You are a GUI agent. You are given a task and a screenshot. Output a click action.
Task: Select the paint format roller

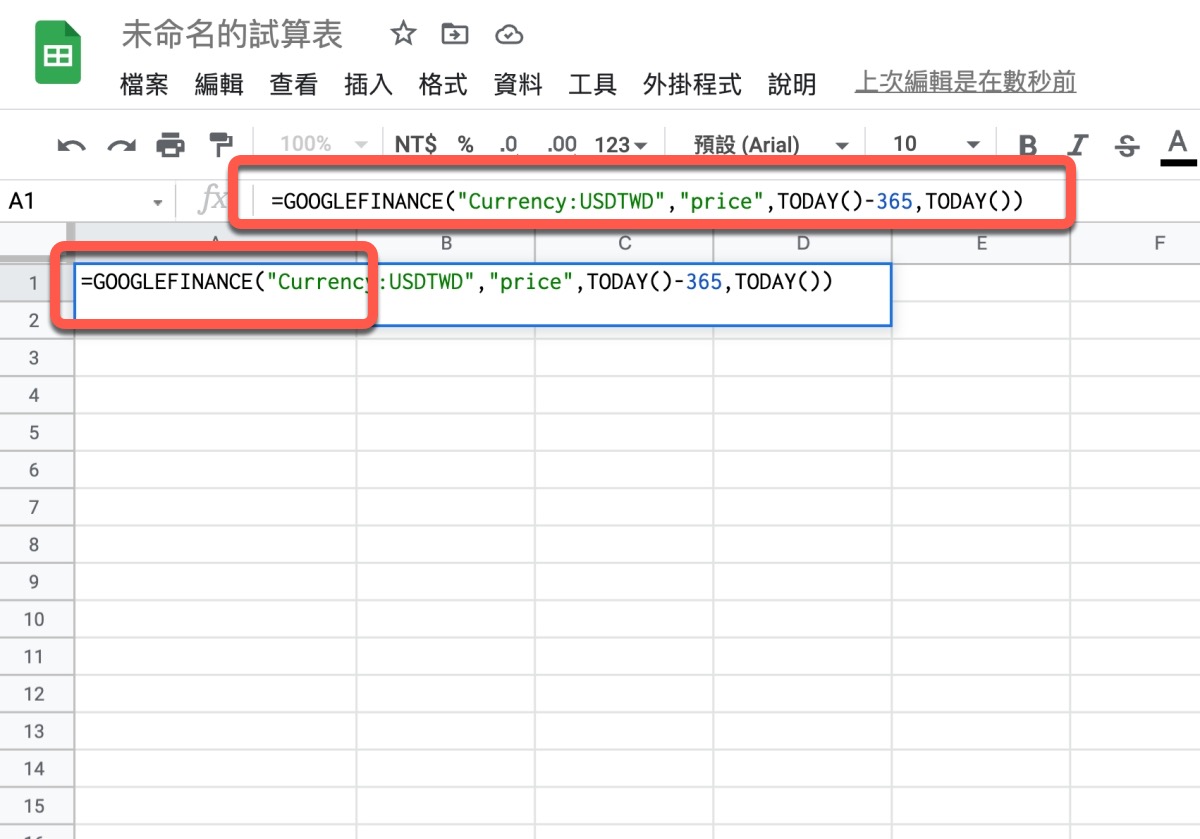point(220,145)
